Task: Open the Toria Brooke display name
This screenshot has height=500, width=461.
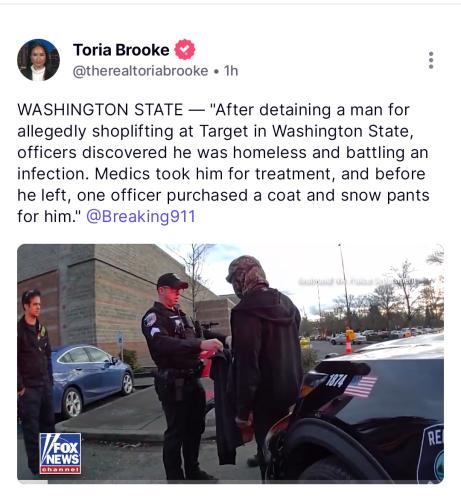Action: (x=121, y=50)
